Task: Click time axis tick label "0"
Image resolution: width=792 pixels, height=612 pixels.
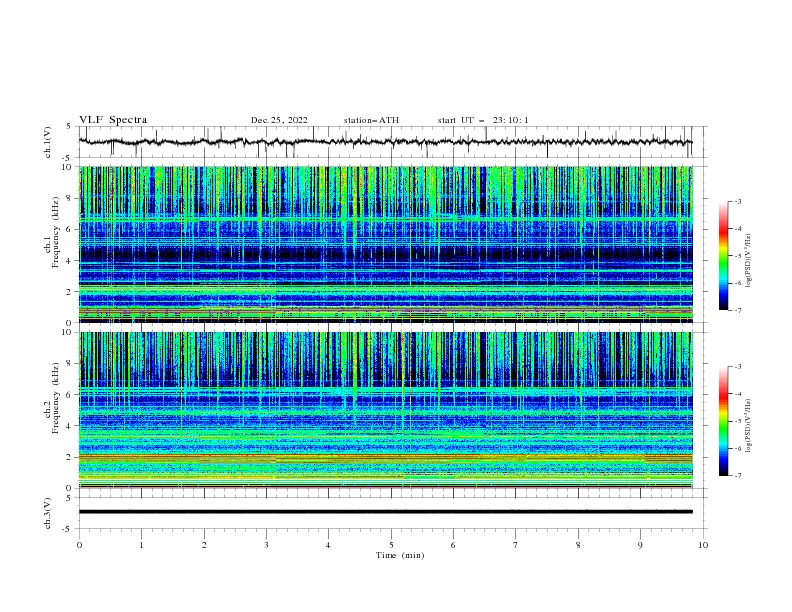Action: pos(79,545)
